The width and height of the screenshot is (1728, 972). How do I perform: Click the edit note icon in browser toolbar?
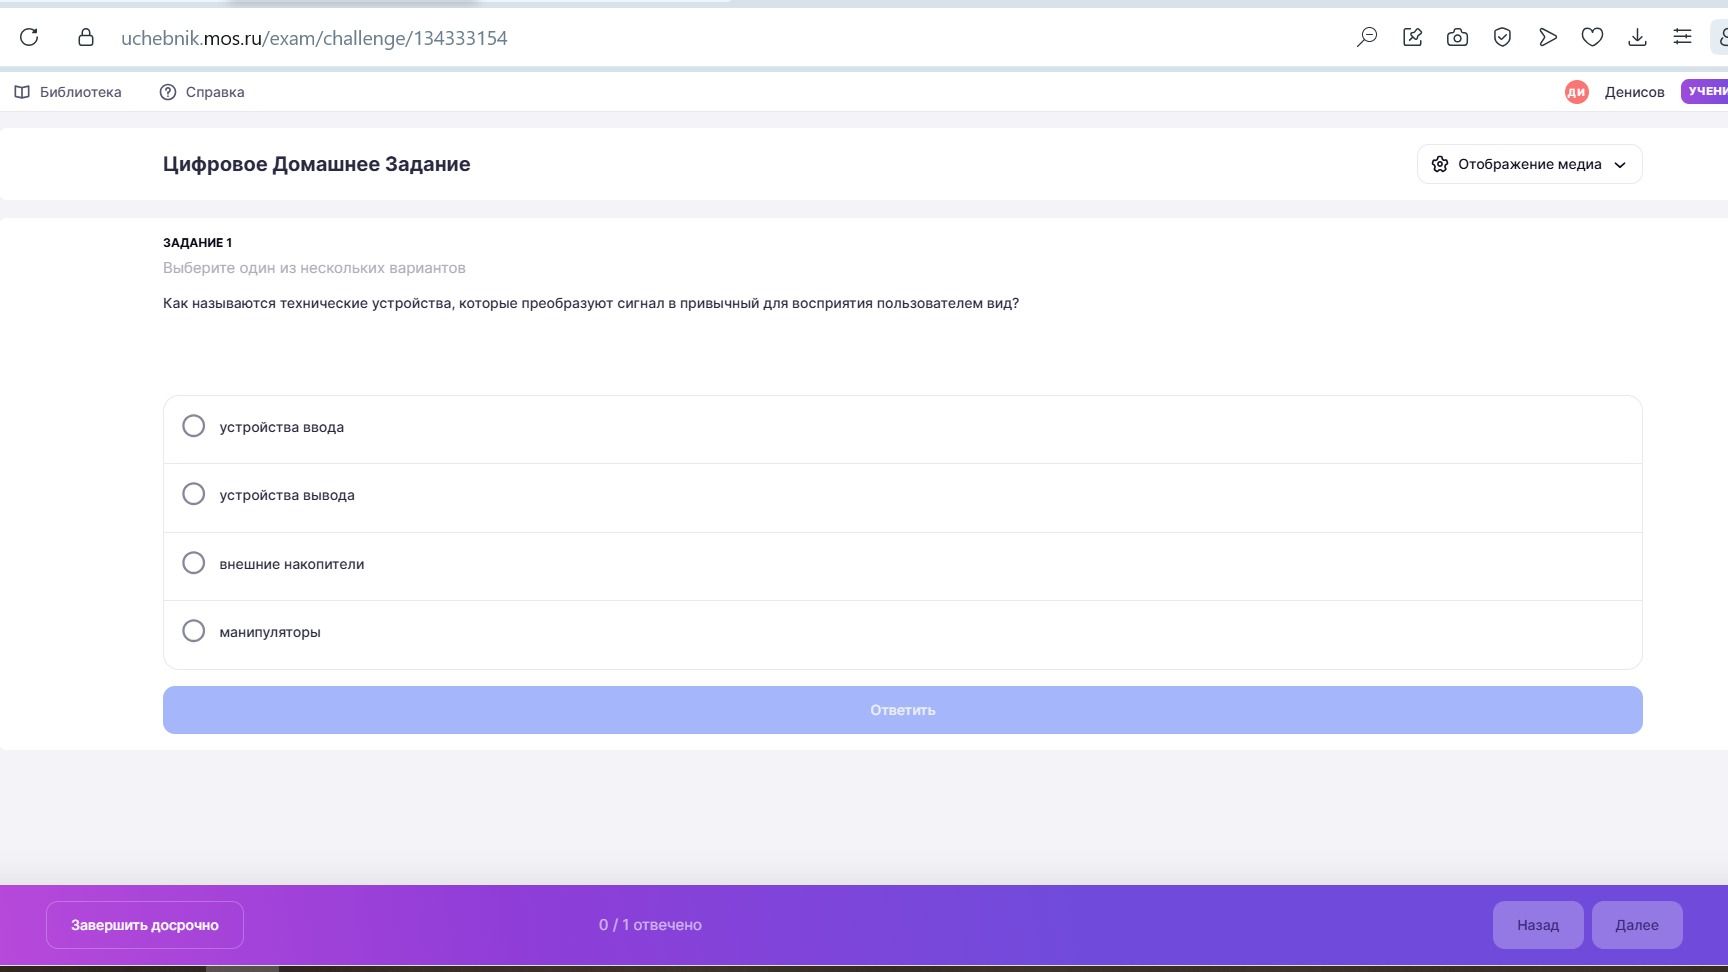(x=1412, y=37)
